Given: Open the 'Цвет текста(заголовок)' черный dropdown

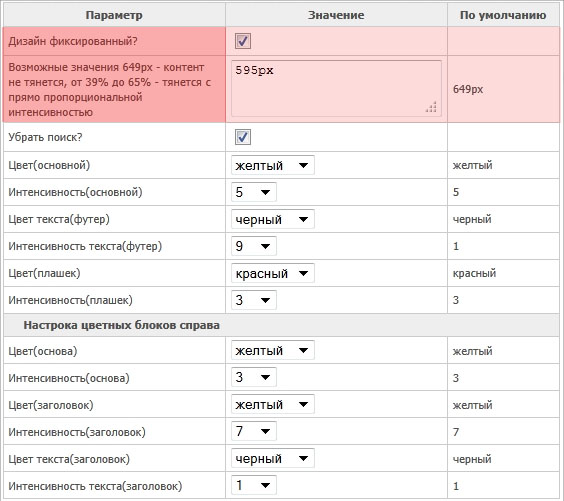Looking at the screenshot, I should pyautogui.click(x=273, y=458).
